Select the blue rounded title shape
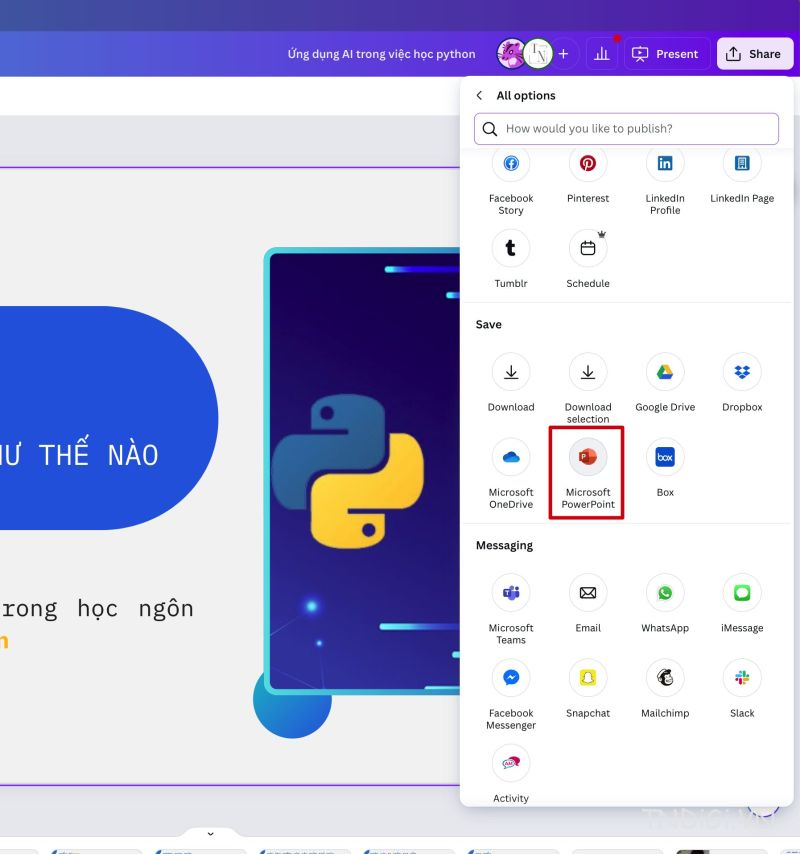The height and width of the screenshot is (854, 800). coord(108,418)
